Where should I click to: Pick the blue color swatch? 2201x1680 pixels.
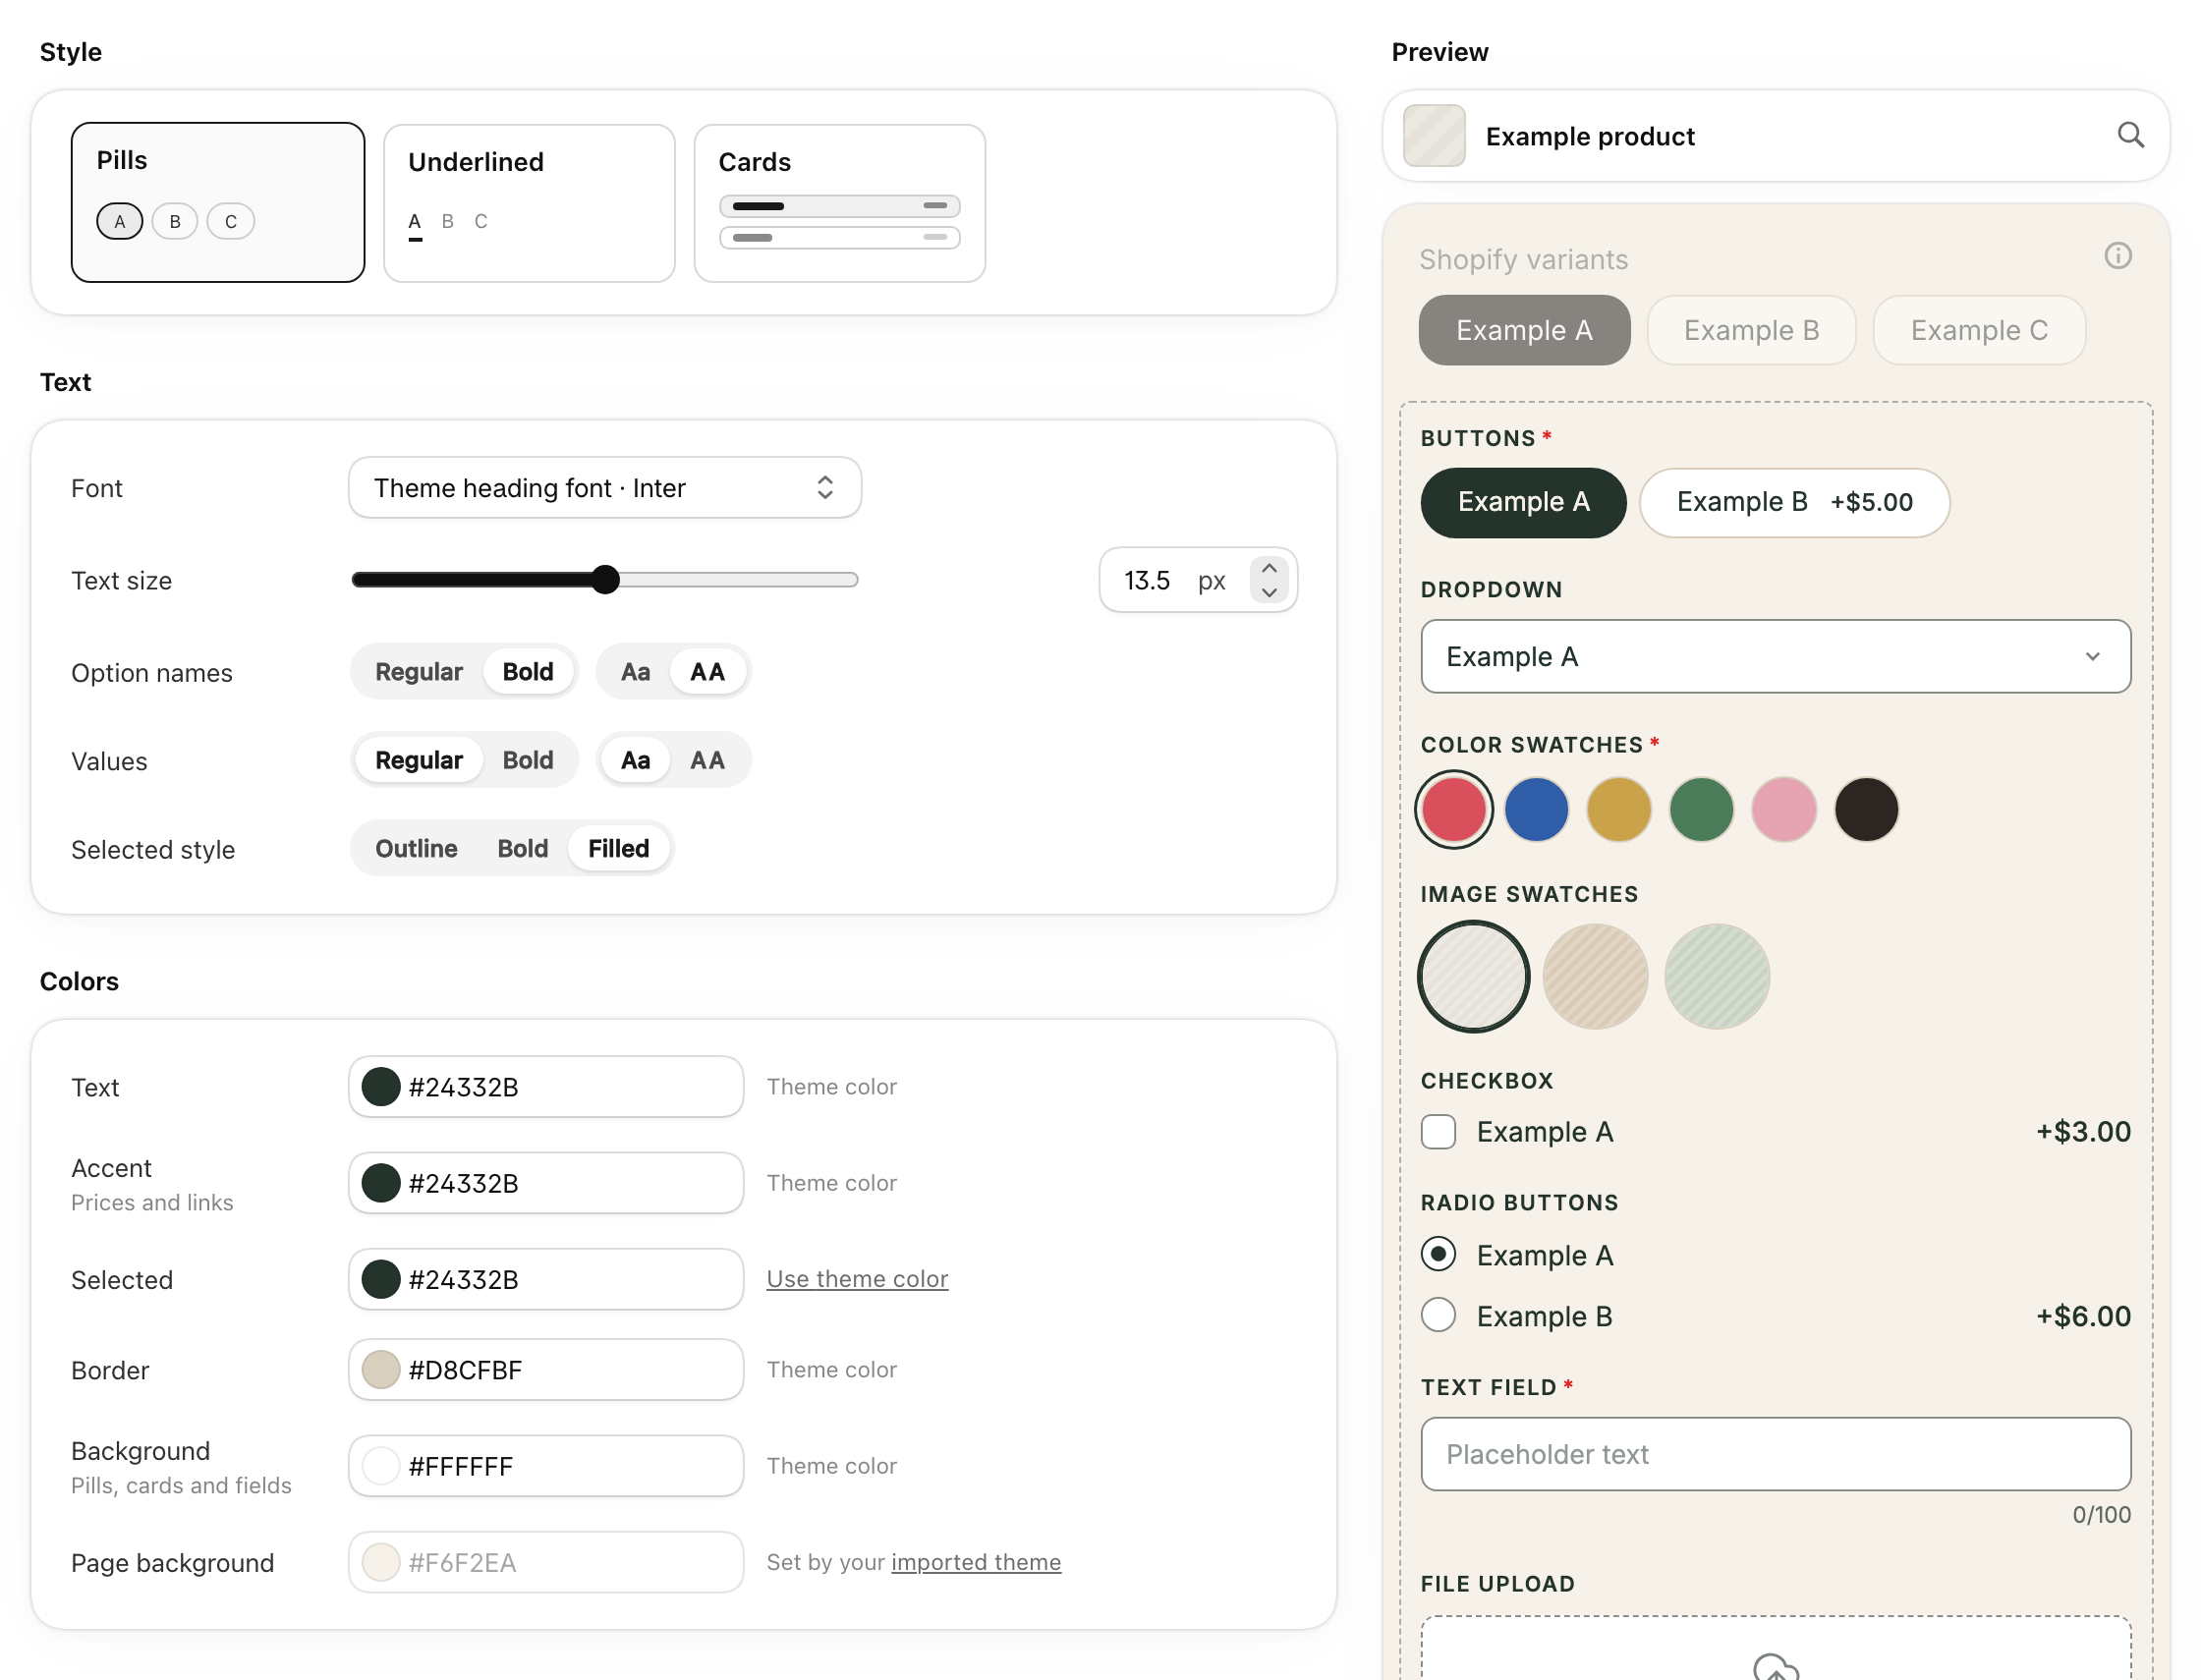(x=1535, y=809)
